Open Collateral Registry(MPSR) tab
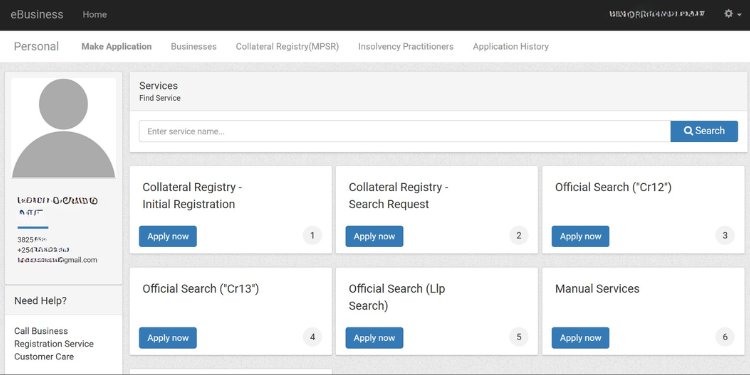750x375 pixels. point(287,46)
